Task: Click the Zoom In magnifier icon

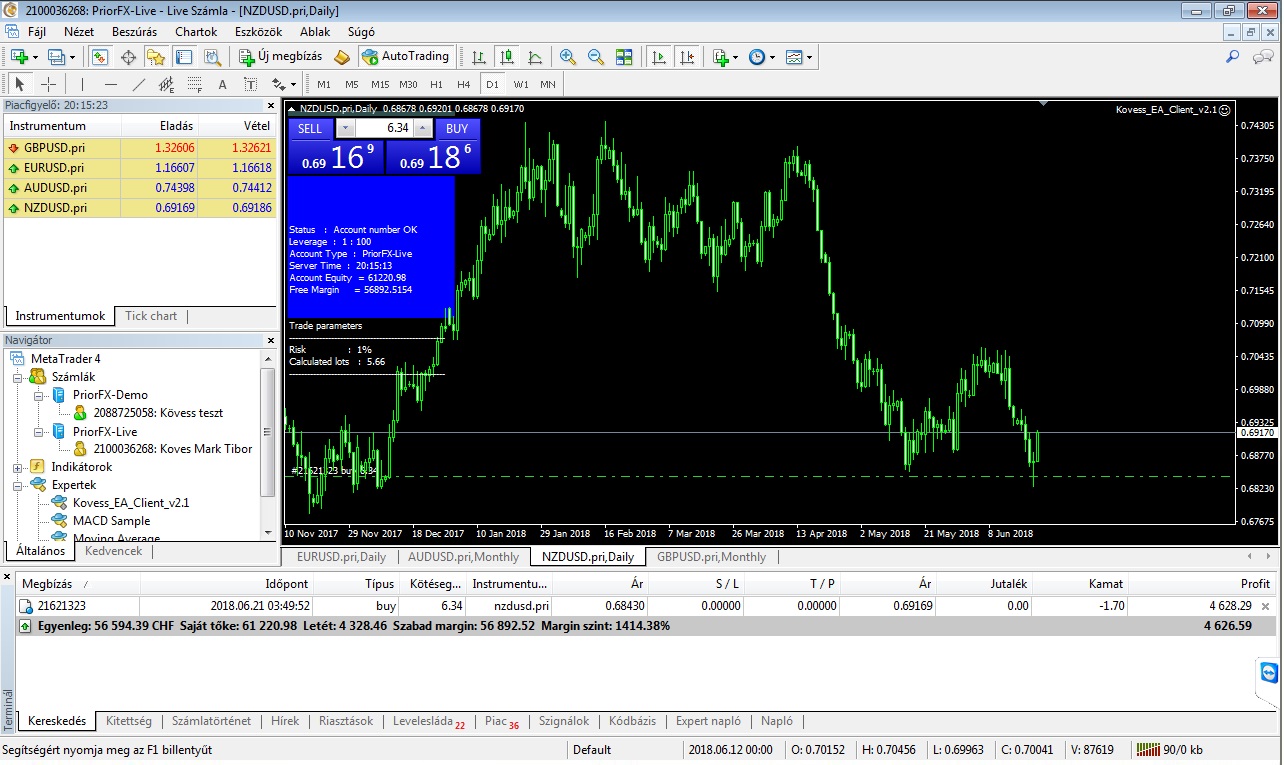Action: click(x=568, y=57)
